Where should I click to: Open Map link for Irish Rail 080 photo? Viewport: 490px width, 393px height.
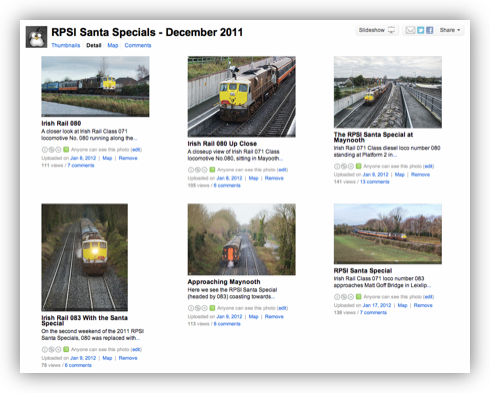point(107,158)
